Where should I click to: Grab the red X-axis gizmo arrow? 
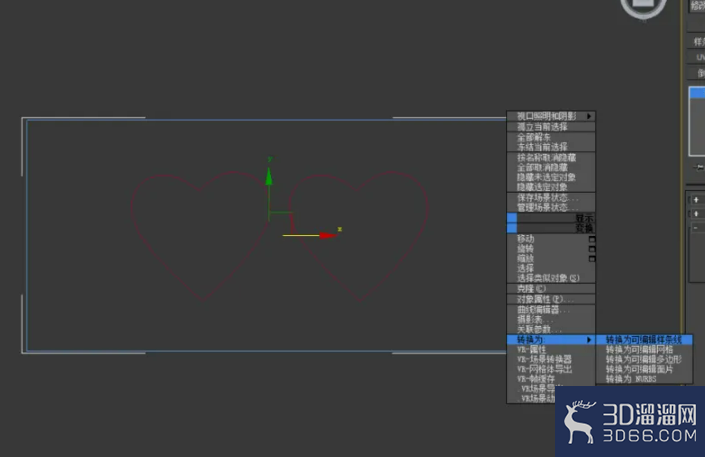pyautogui.click(x=328, y=235)
